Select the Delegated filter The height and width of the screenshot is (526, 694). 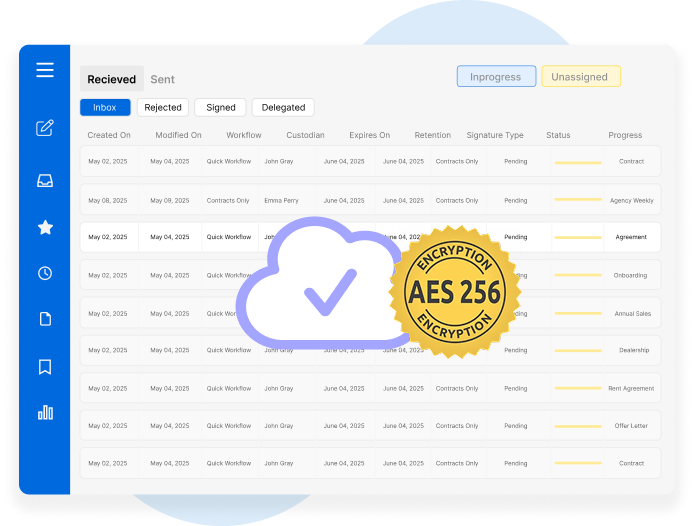pyautogui.click(x=283, y=108)
